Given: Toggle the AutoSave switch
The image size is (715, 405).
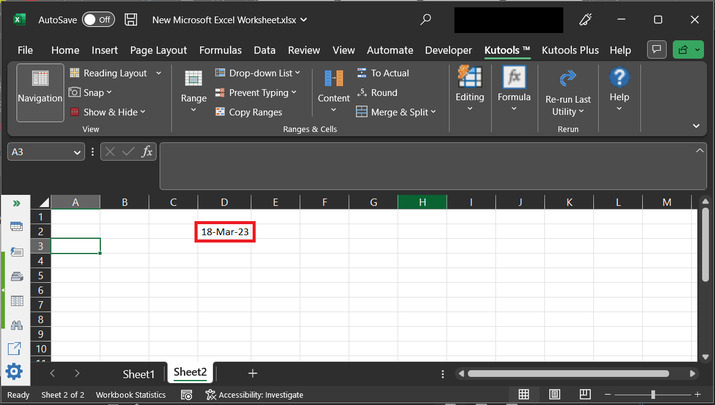Looking at the screenshot, I should (97, 19).
